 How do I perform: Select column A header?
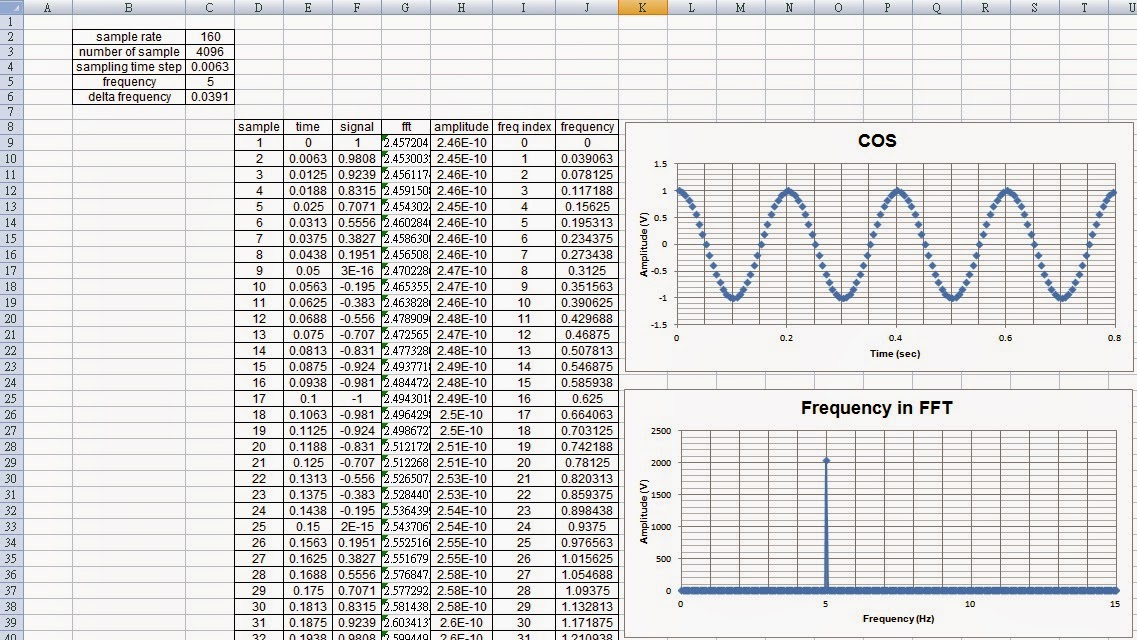click(46, 7)
